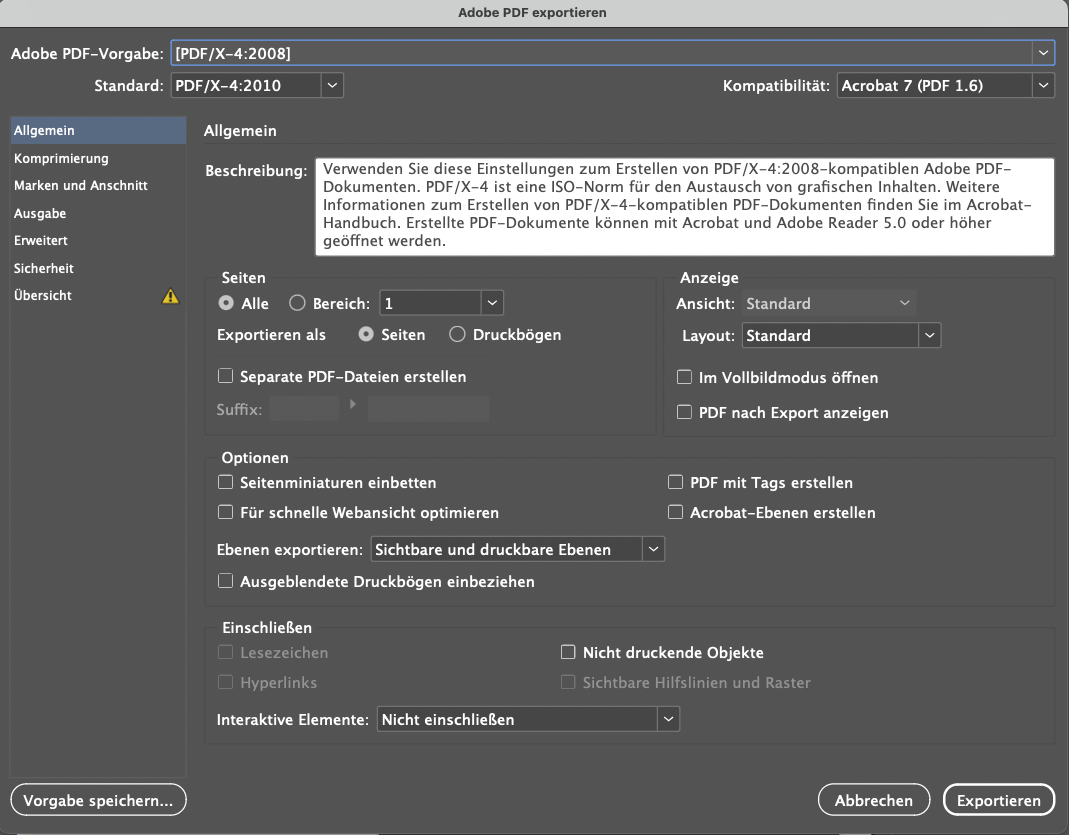The image size is (1069, 835).
Task: Choose Seiten under Exportieren als
Action: point(366,334)
